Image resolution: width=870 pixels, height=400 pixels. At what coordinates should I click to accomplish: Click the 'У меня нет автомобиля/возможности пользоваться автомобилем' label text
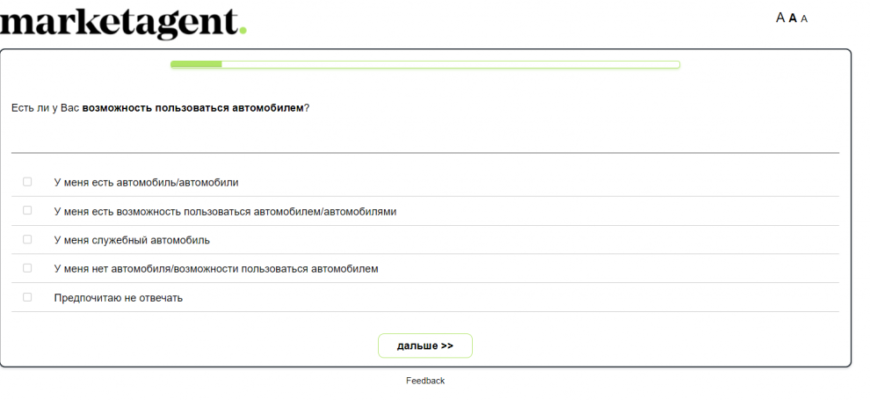pyautogui.click(x=216, y=269)
